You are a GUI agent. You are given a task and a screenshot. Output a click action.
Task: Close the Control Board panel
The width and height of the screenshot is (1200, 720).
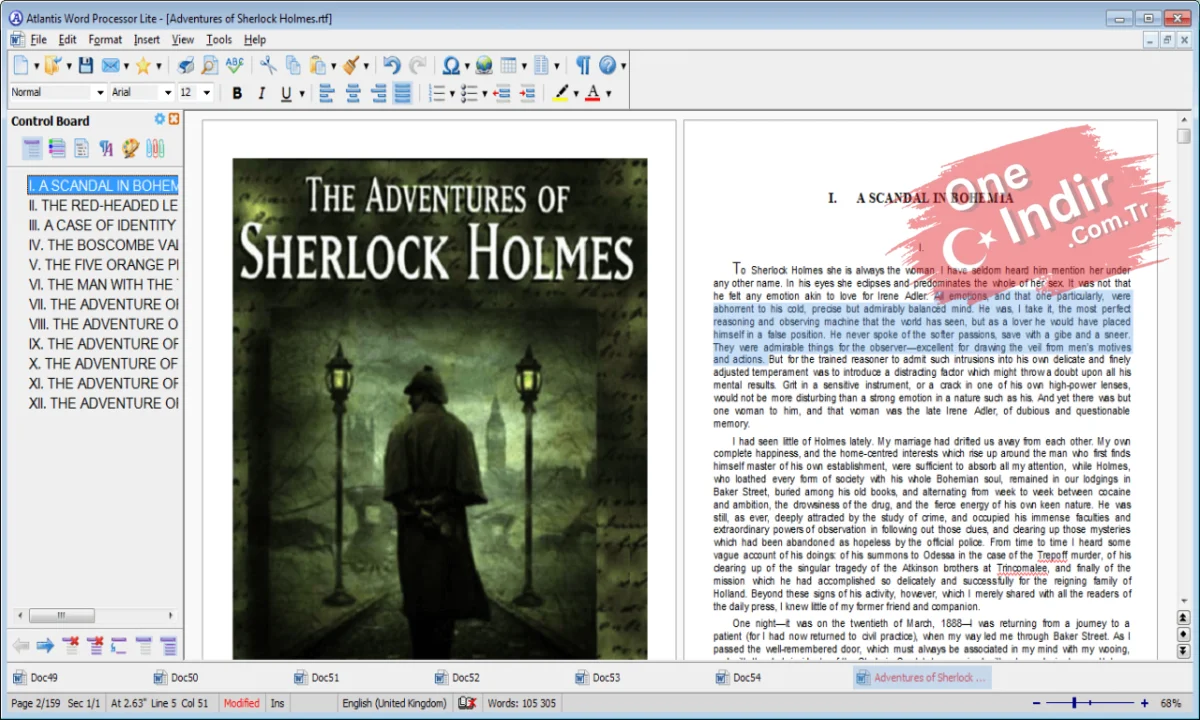[174, 119]
